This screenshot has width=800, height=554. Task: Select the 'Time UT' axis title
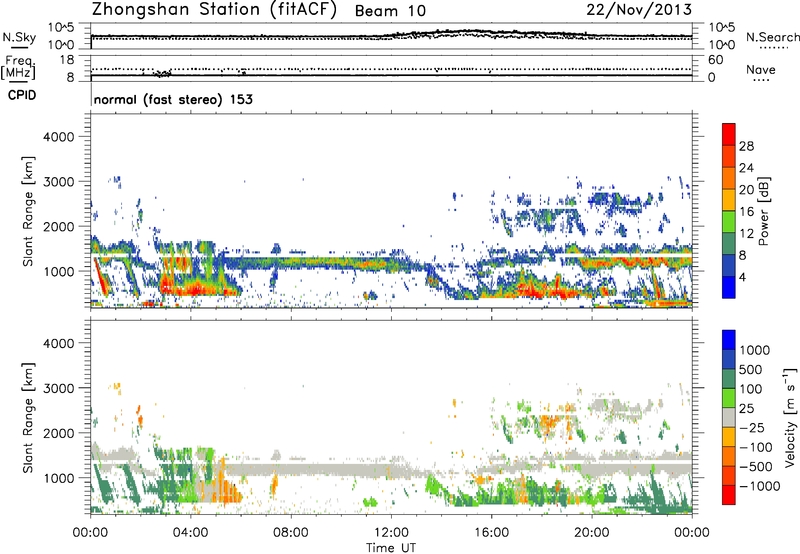click(391, 548)
